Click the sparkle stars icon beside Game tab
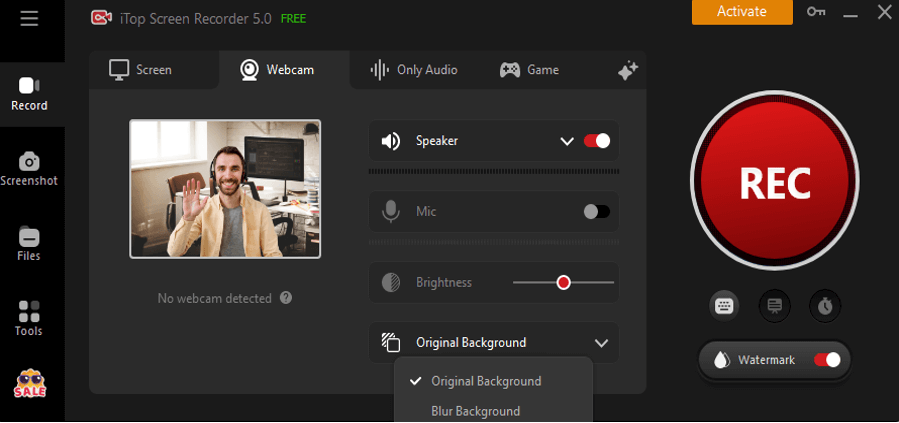899x423 pixels. click(x=628, y=70)
